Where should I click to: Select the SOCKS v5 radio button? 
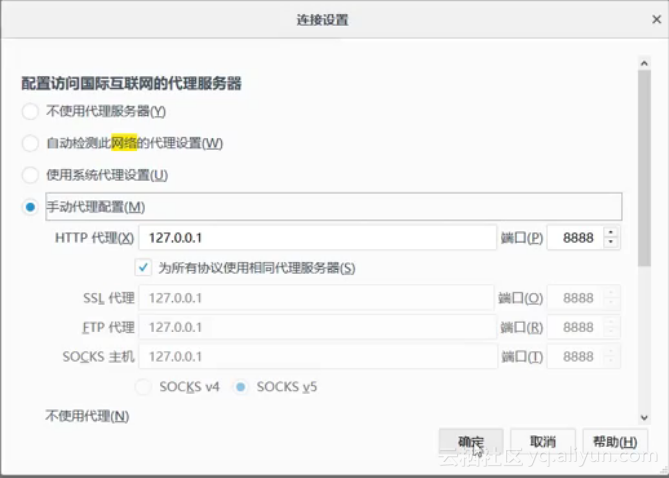[240, 387]
